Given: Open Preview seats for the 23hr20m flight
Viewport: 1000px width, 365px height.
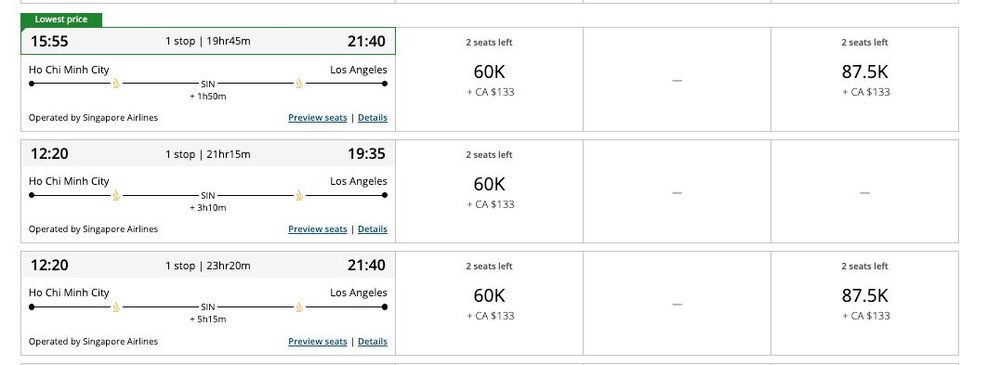Looking at the screenshot, I should click(x=318, y=341).
